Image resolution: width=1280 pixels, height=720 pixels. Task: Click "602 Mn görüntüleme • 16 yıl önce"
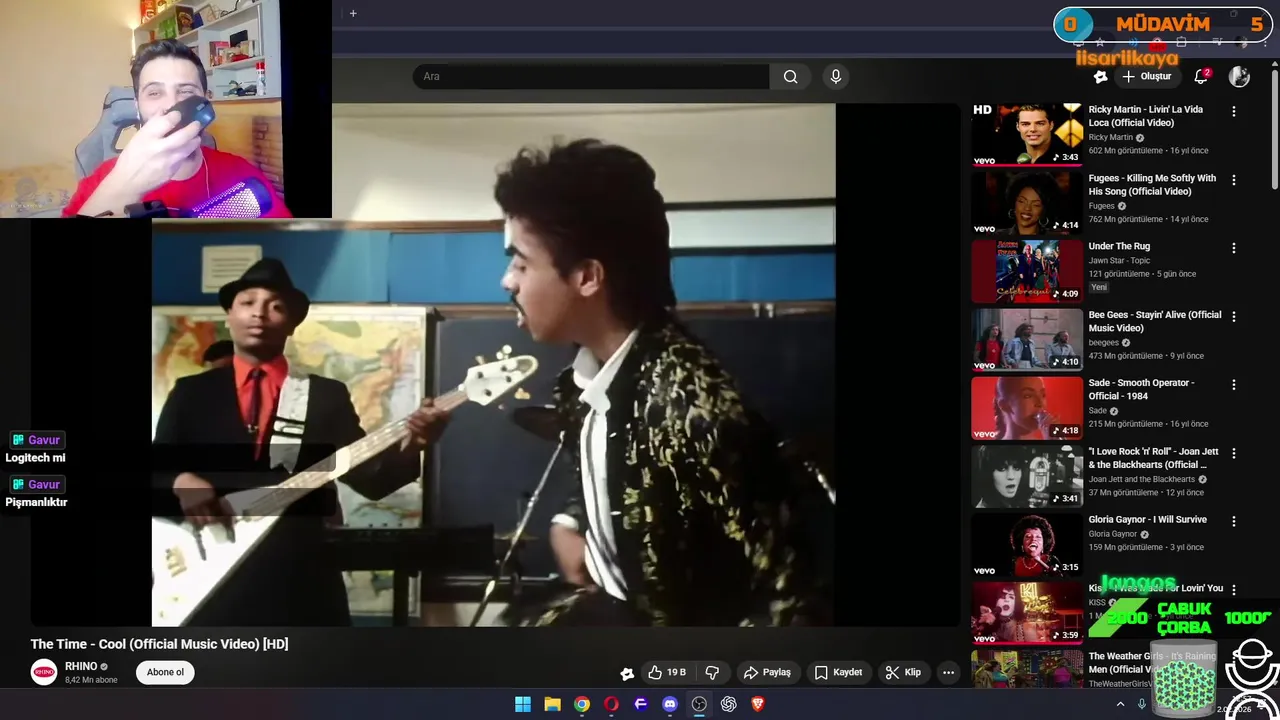click(x=1149, y=151)
